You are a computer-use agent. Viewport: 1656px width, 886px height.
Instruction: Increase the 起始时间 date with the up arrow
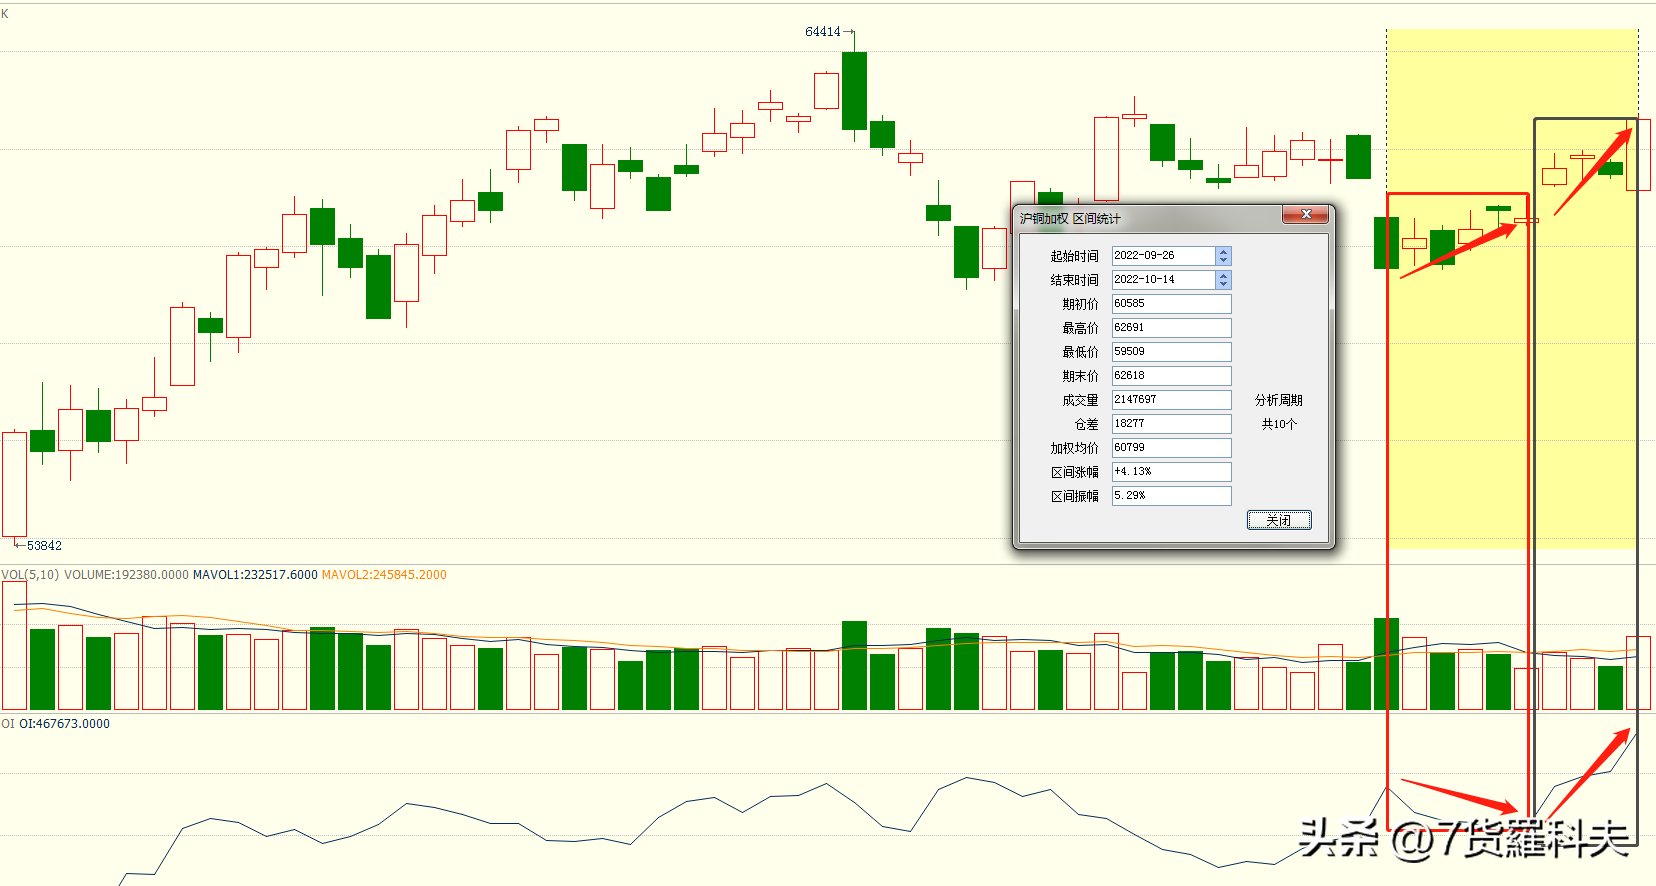point(1223,251)
